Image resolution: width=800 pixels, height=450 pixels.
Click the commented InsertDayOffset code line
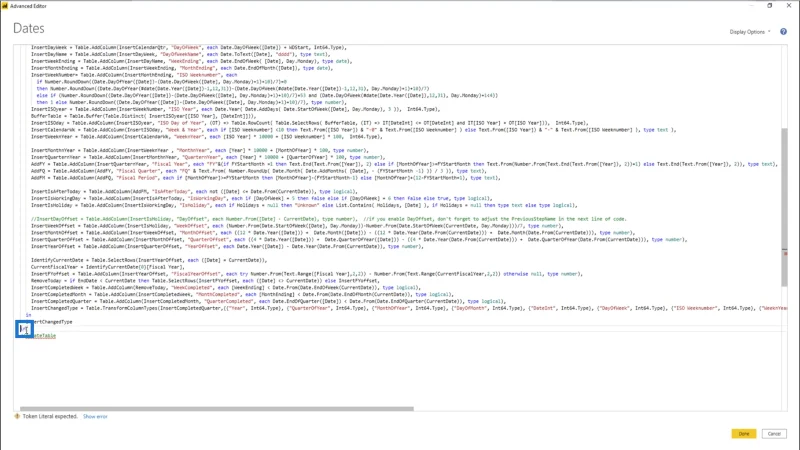pyautogui.click(x=329, y=219)
